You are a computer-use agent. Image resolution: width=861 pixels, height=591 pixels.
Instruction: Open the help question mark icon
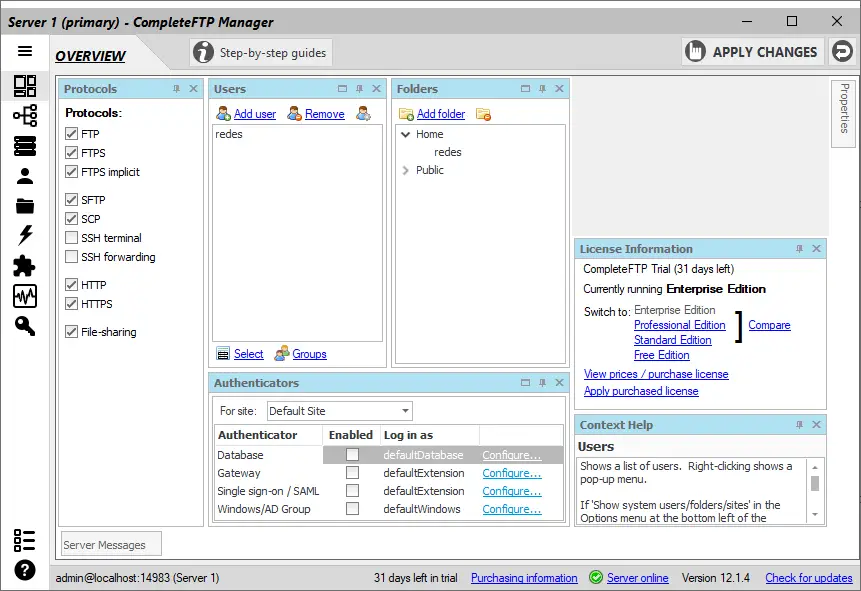point(25,570)
